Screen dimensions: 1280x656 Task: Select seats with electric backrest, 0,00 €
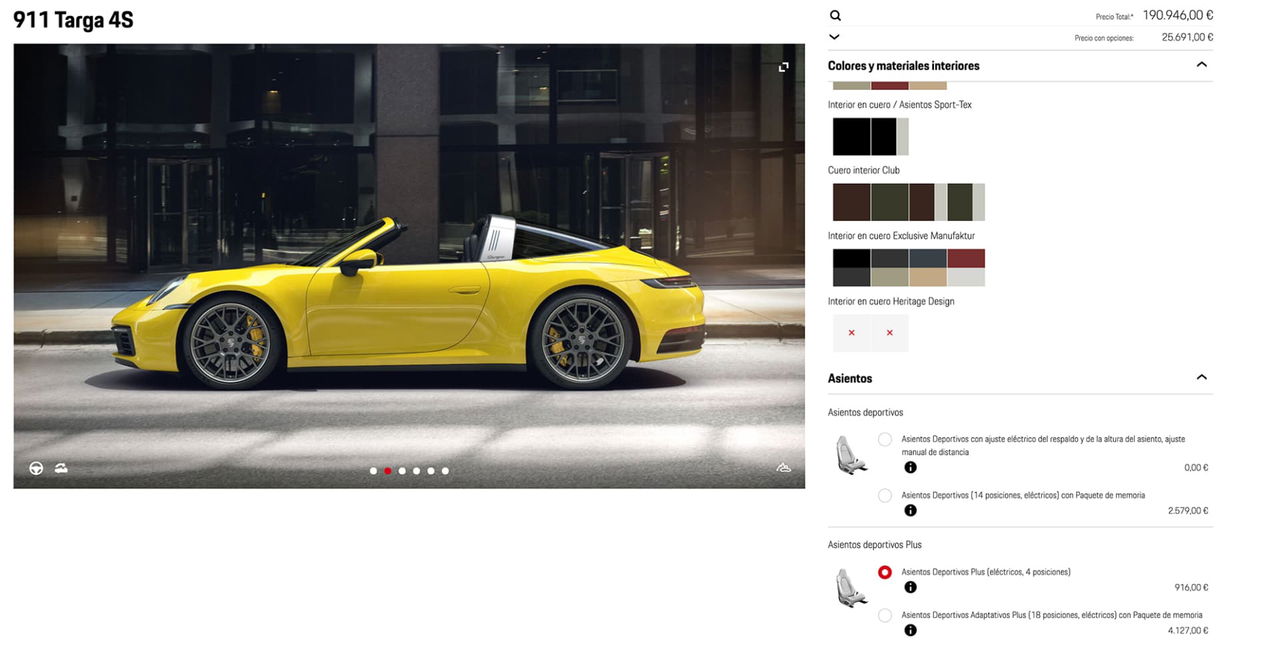coord(885,439)
